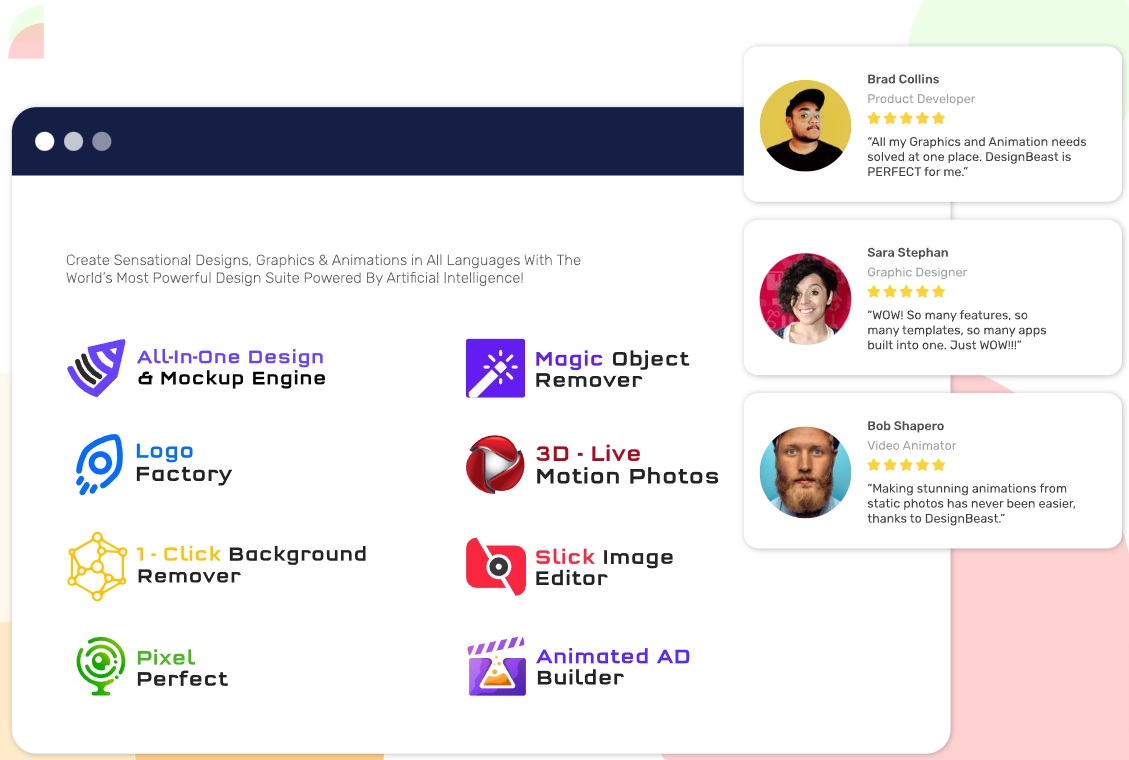This screenshot has width=1129, height=760.
Task: Click the Logo Factory rocket icon
Action: pyautogui.click(x=98, y=464)
